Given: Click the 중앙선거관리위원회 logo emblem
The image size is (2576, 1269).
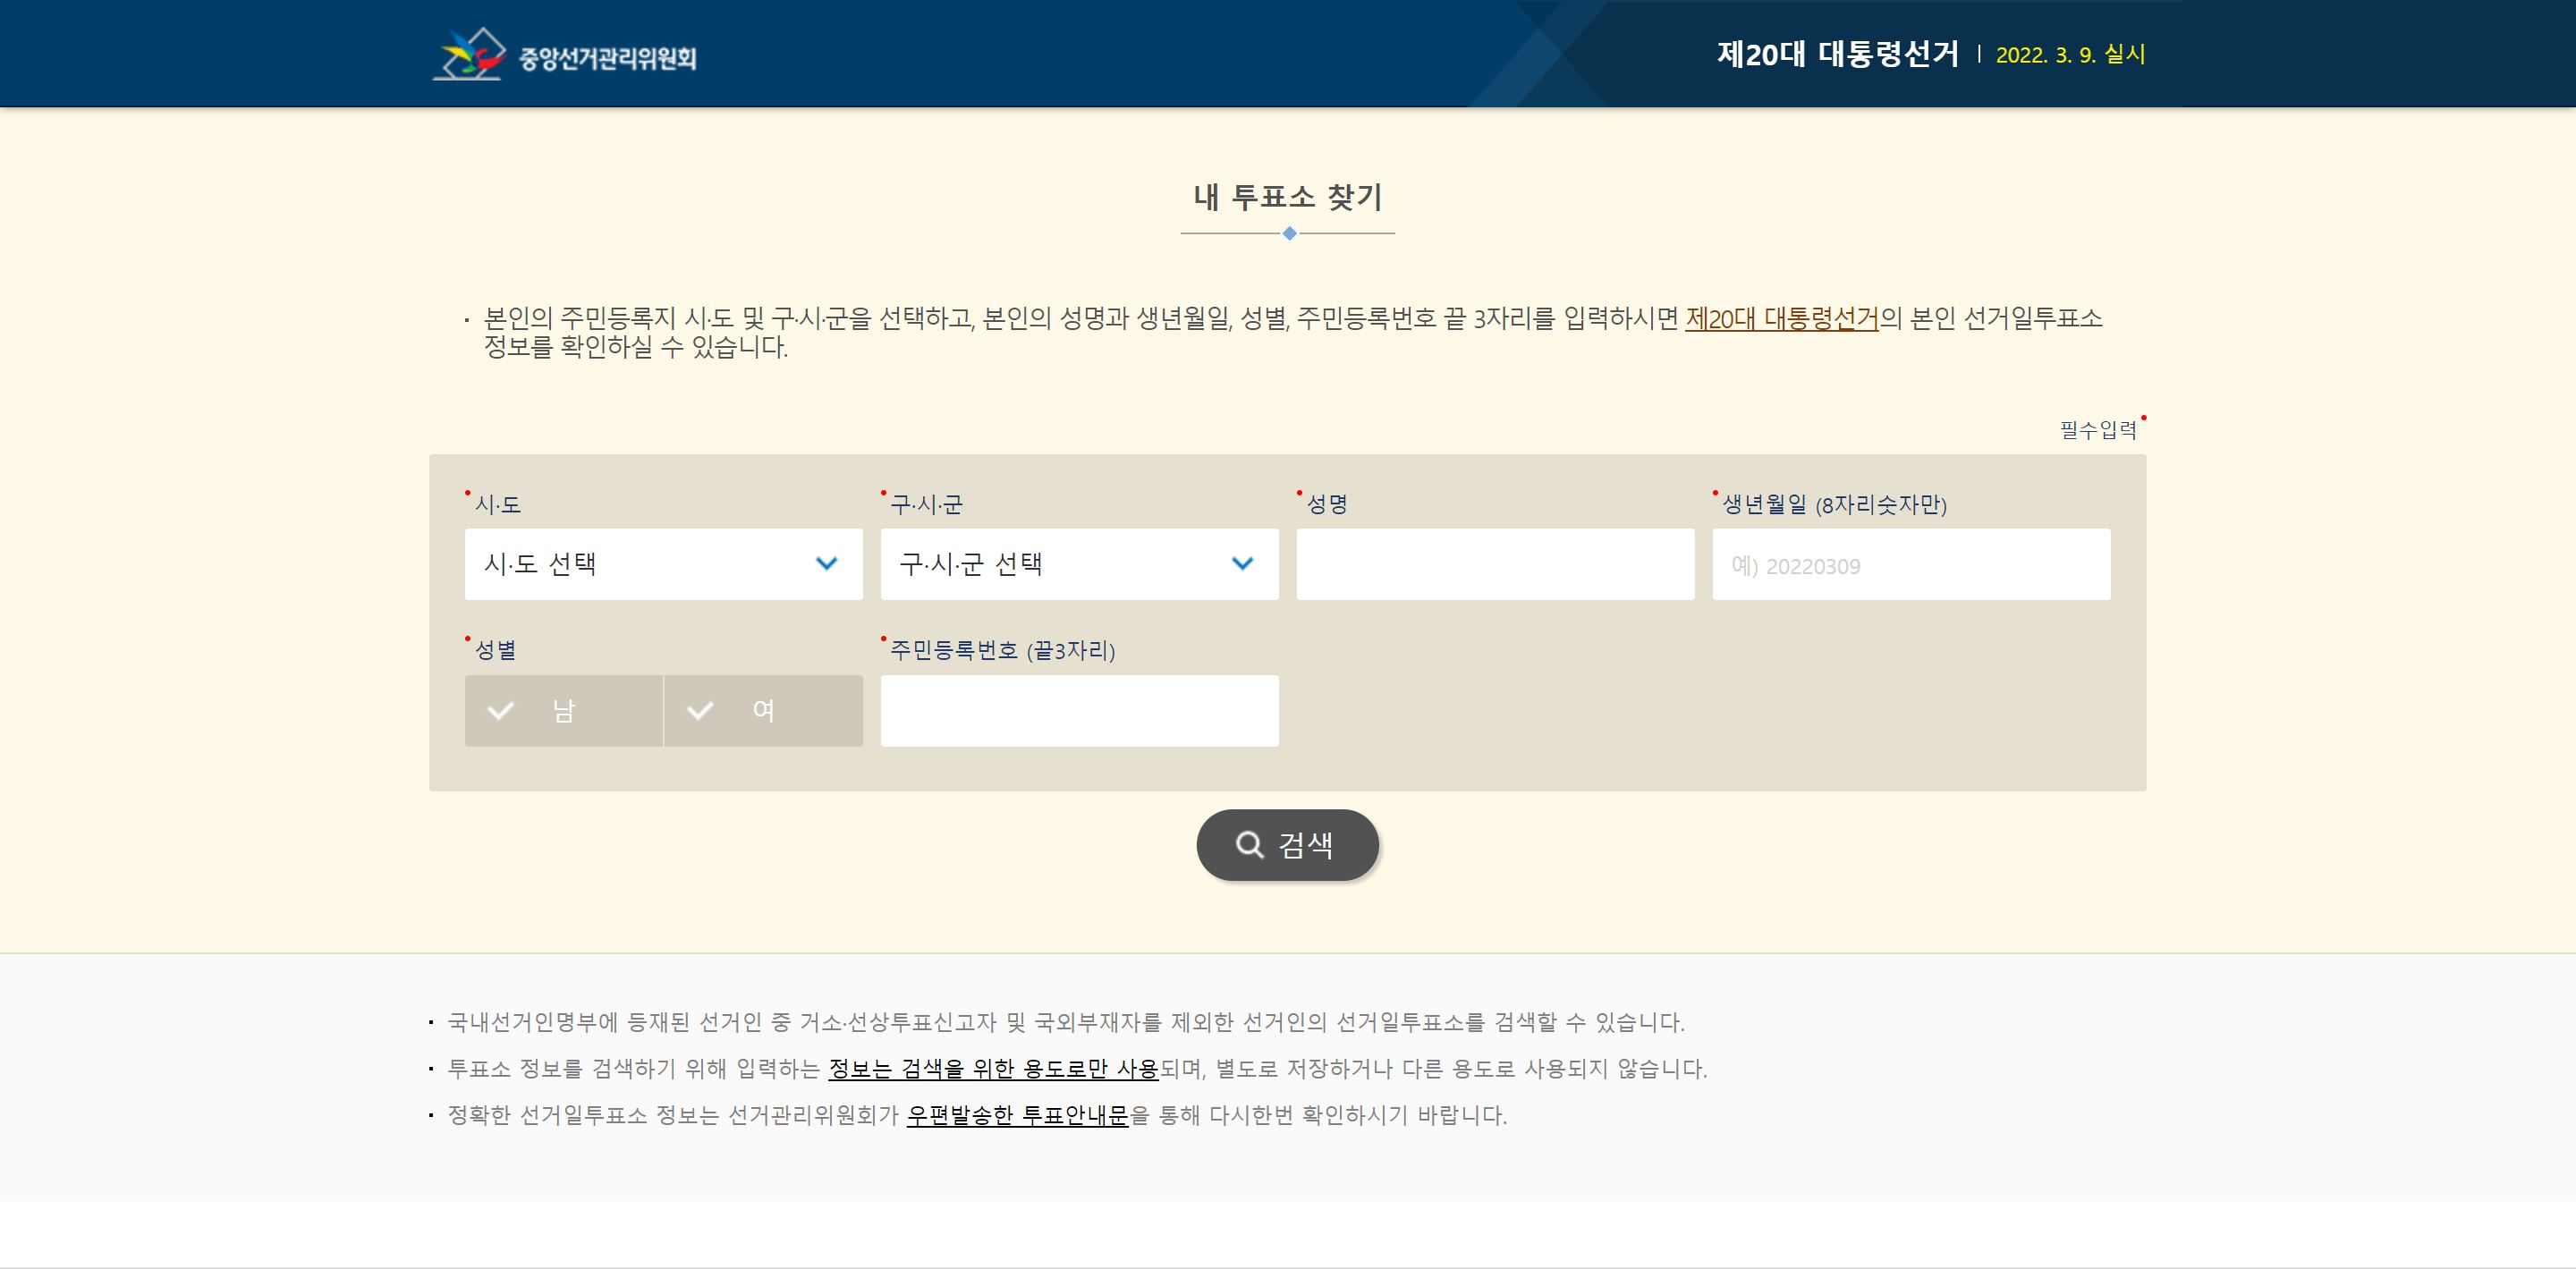Looking at the screenshot, I should [468, 54].
